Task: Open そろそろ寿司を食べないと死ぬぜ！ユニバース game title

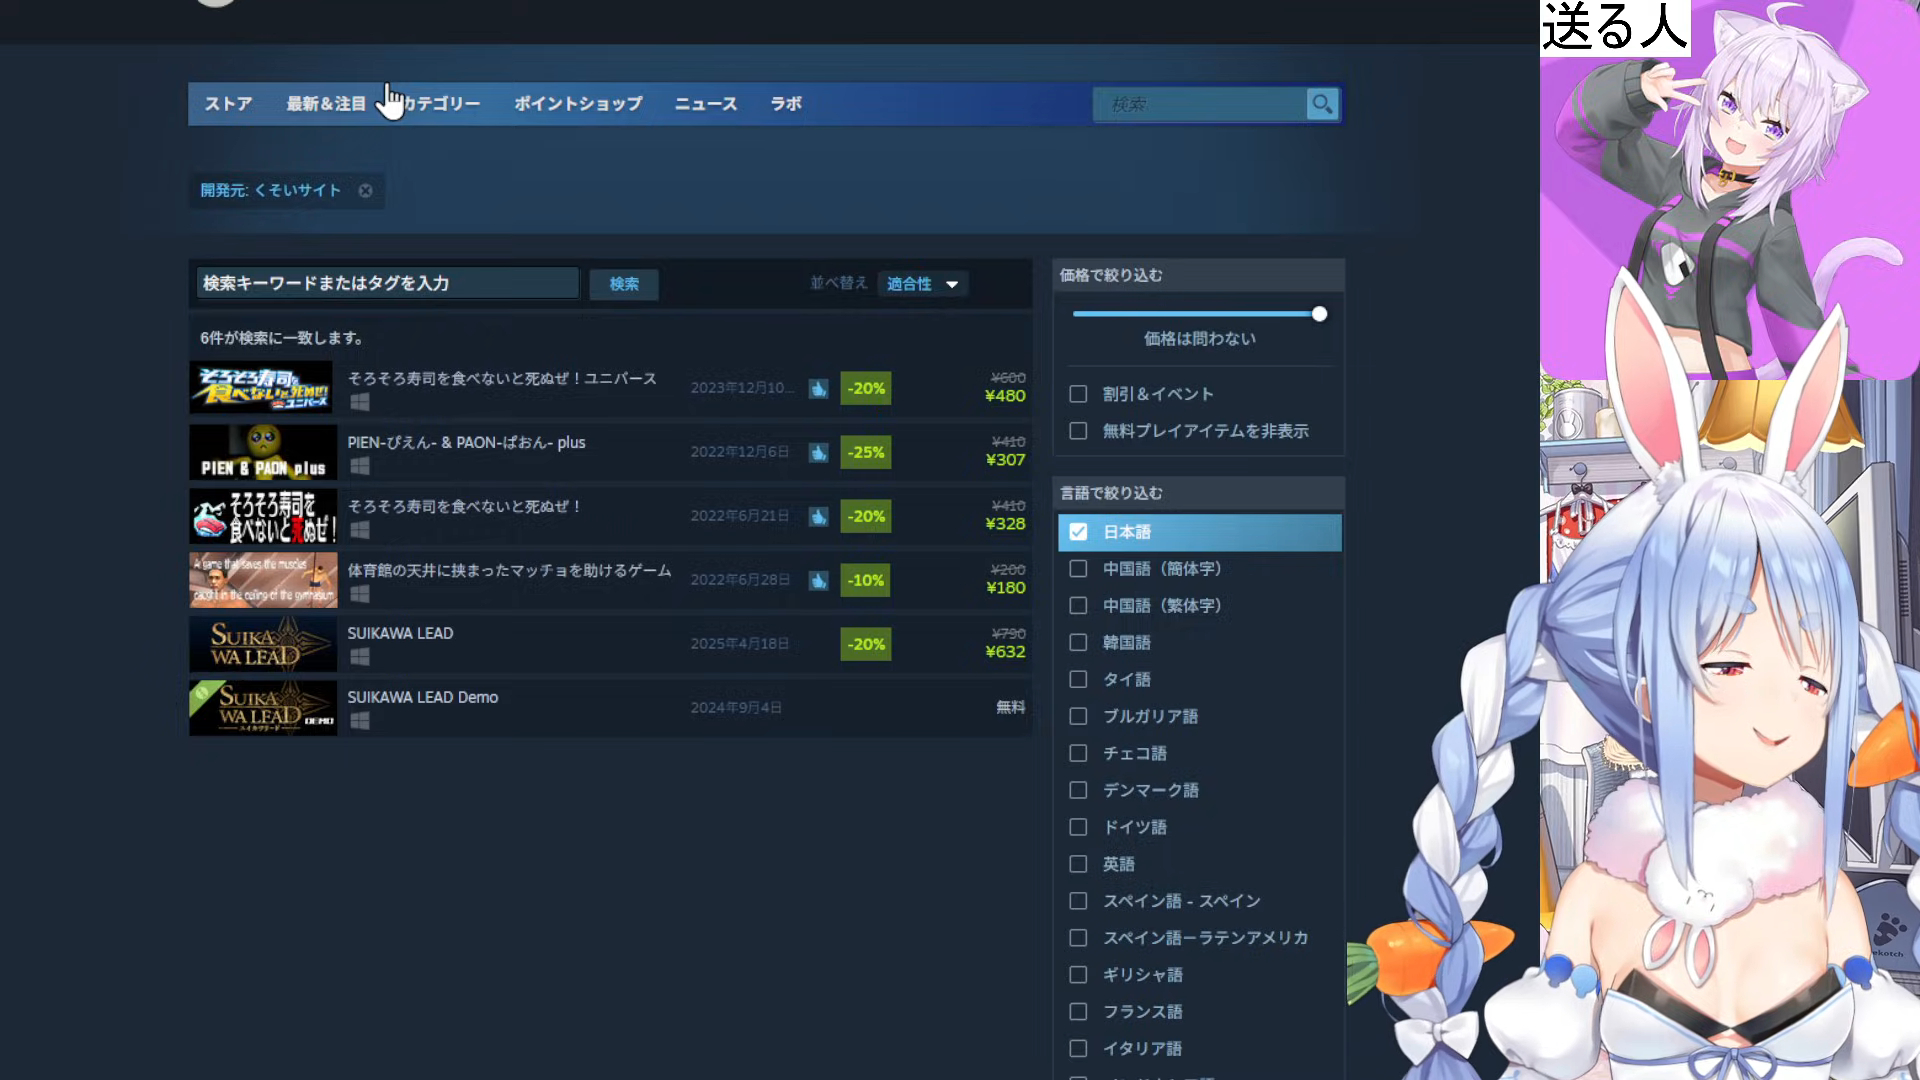Action: (502, 379)
